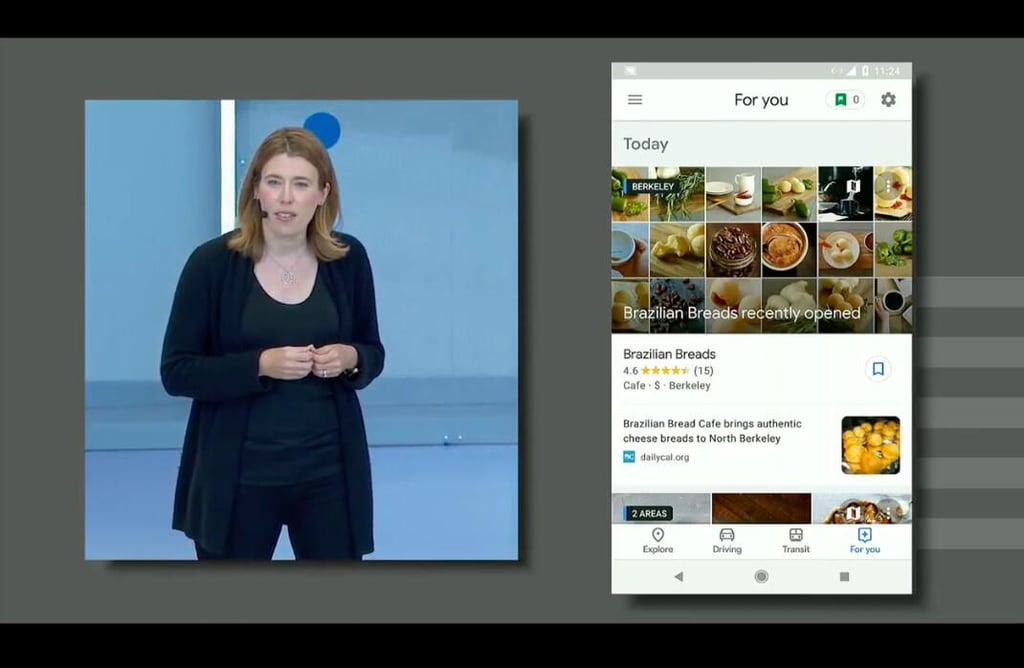Tap the 2 AREAS label
Screen dimensions: 1024x668
(x=648, y=513)
